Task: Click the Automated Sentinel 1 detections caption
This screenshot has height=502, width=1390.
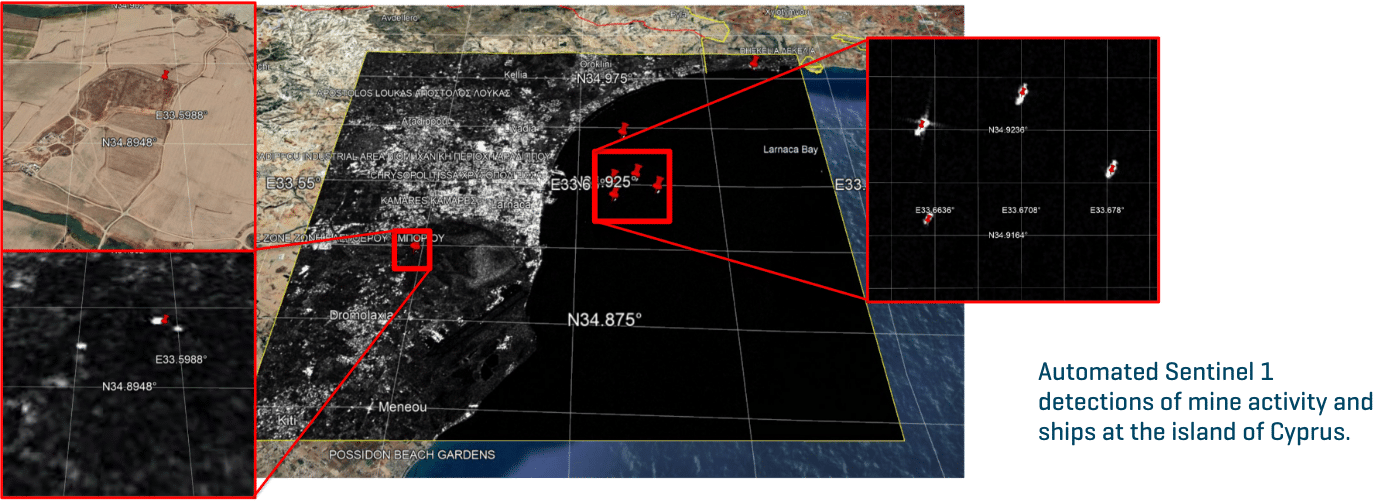Action: coord(1205,403)
